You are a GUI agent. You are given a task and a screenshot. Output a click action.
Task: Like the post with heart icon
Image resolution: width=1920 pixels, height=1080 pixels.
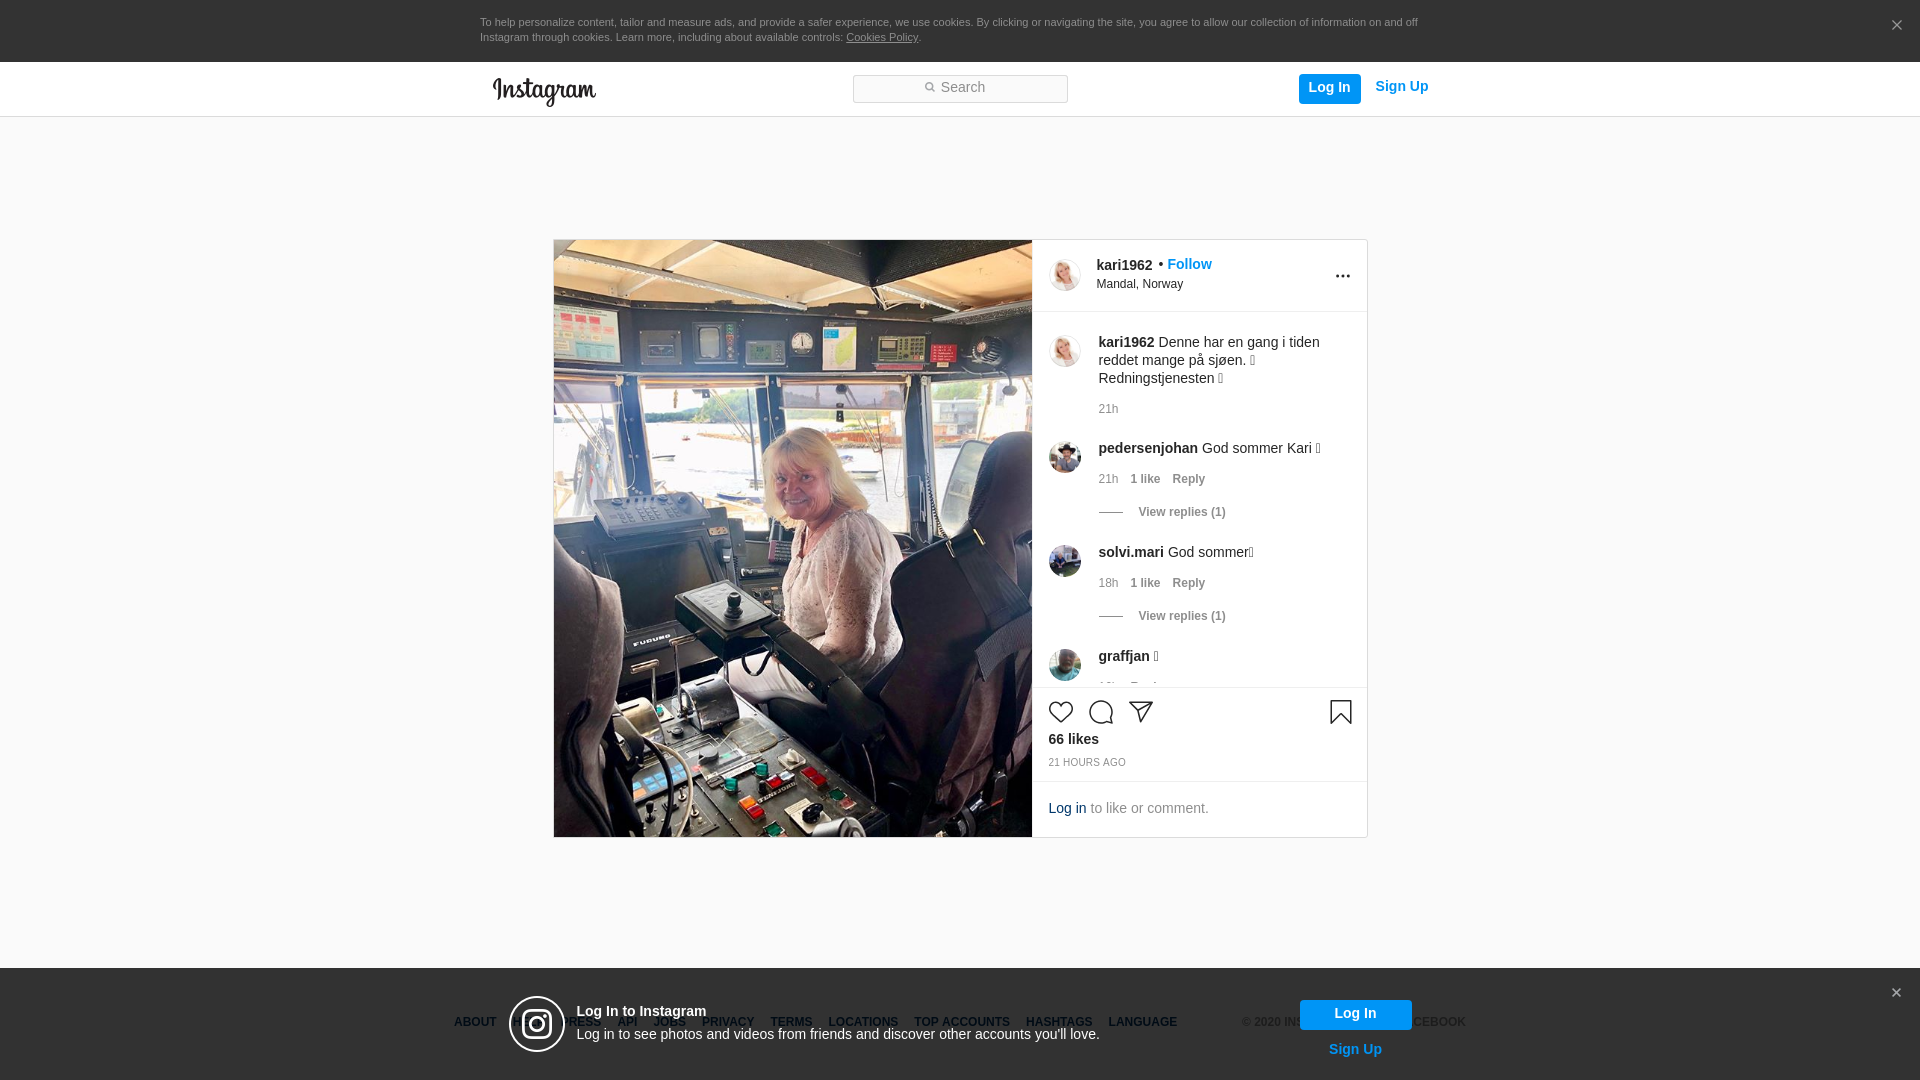[x=1060, y=712]
